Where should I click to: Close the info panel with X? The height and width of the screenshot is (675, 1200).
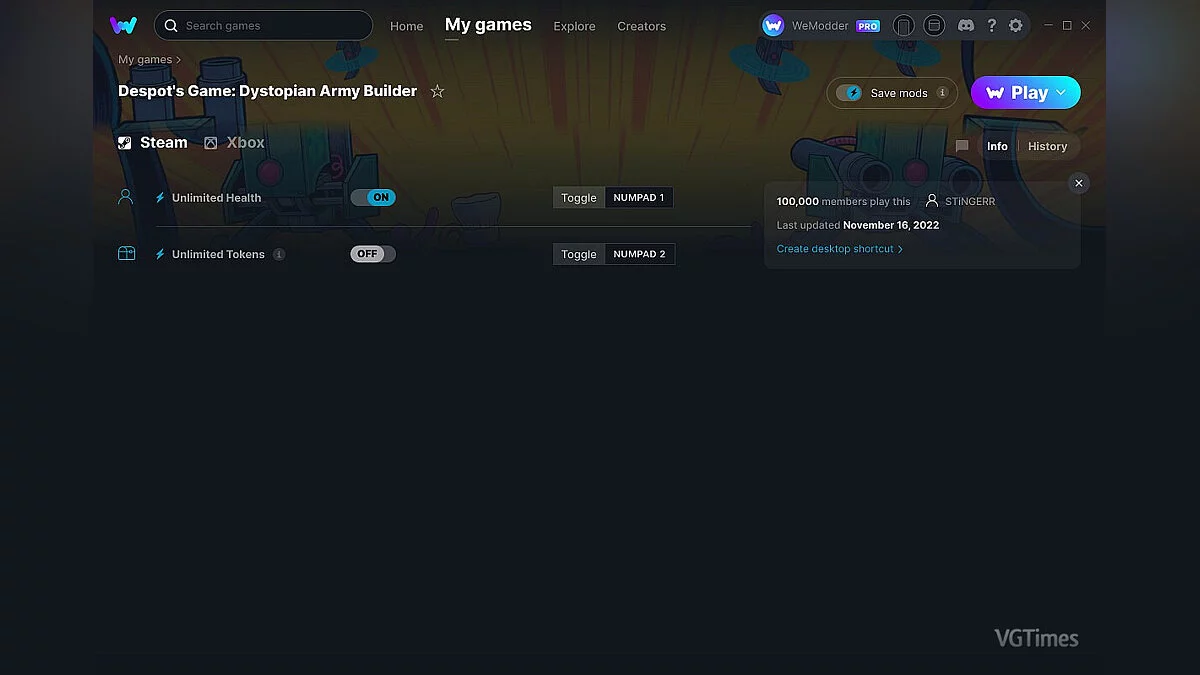(1078, 183)
